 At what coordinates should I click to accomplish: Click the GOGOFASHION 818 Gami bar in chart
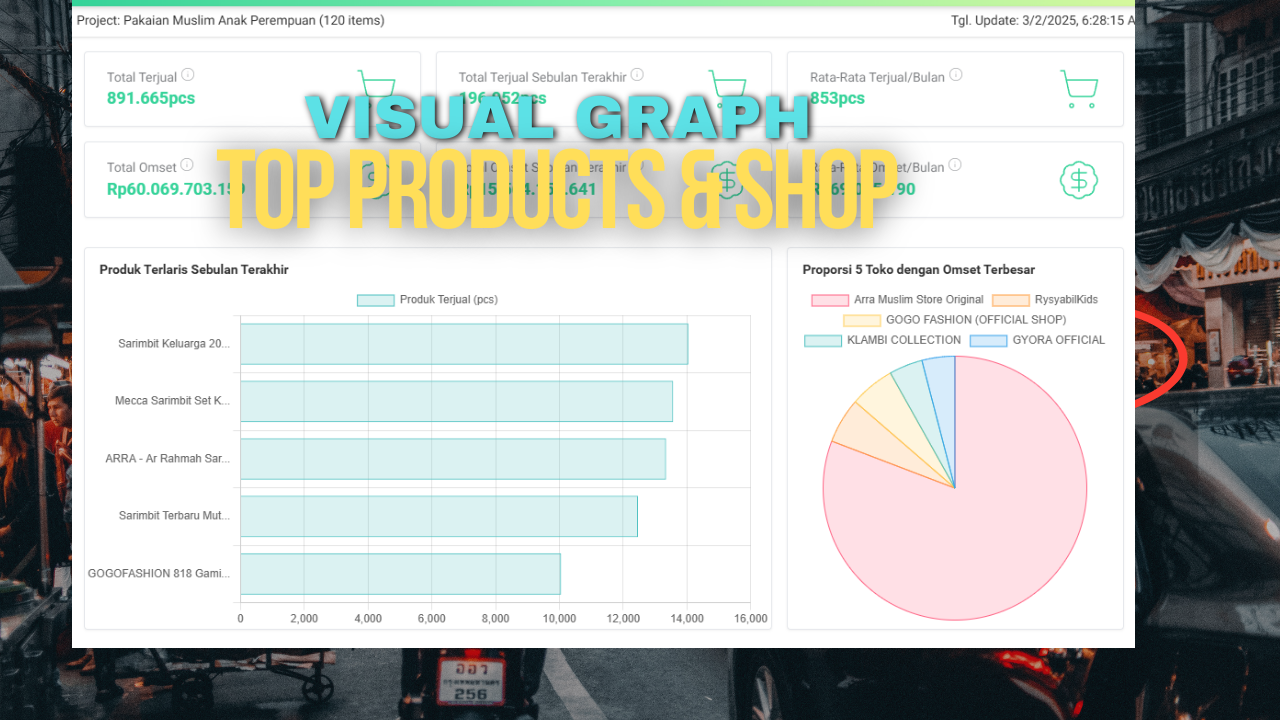(400, 574)
